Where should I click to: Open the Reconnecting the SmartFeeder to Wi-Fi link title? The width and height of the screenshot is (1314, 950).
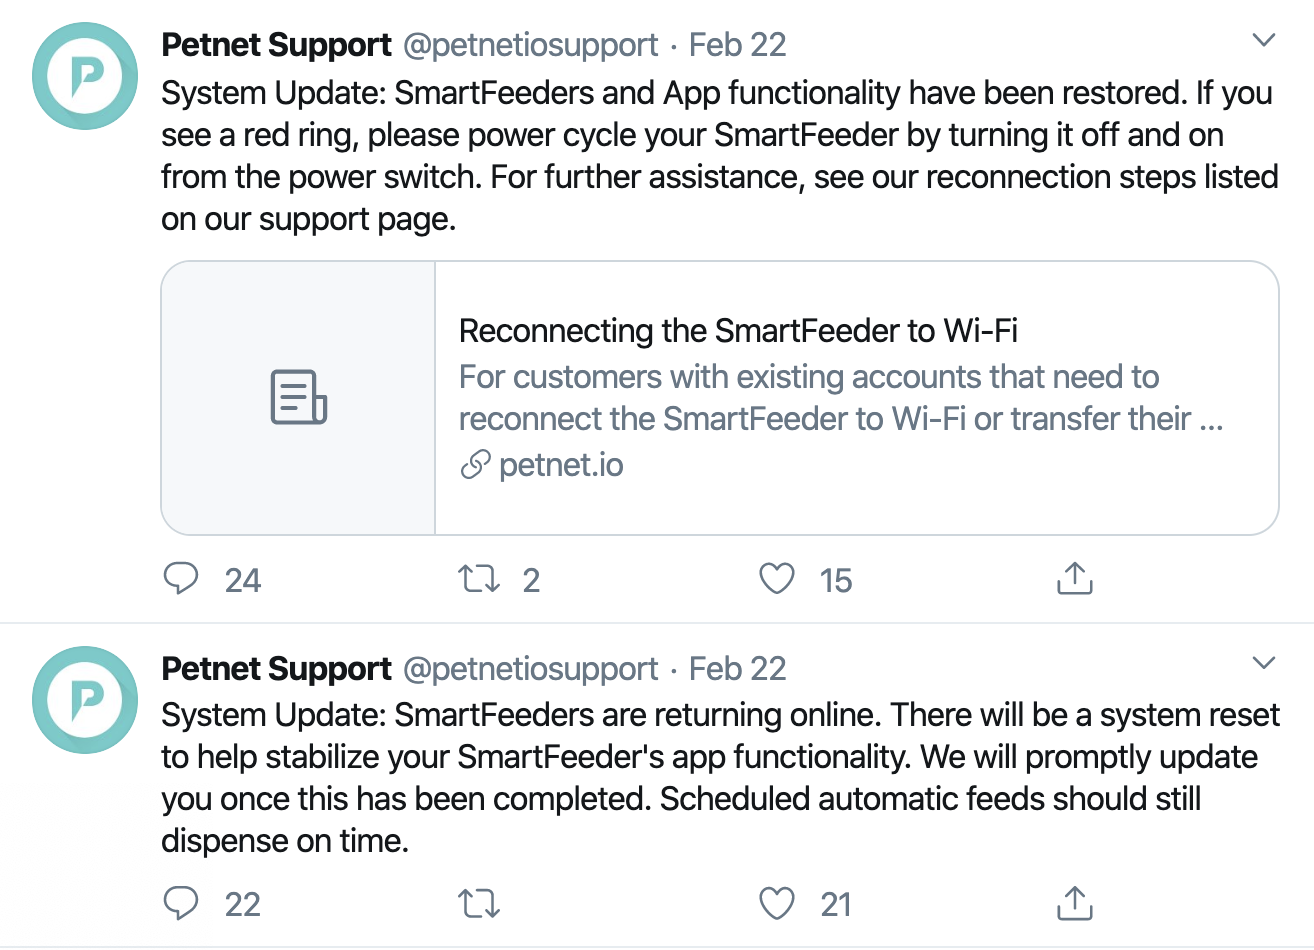(x=738, y=331)
